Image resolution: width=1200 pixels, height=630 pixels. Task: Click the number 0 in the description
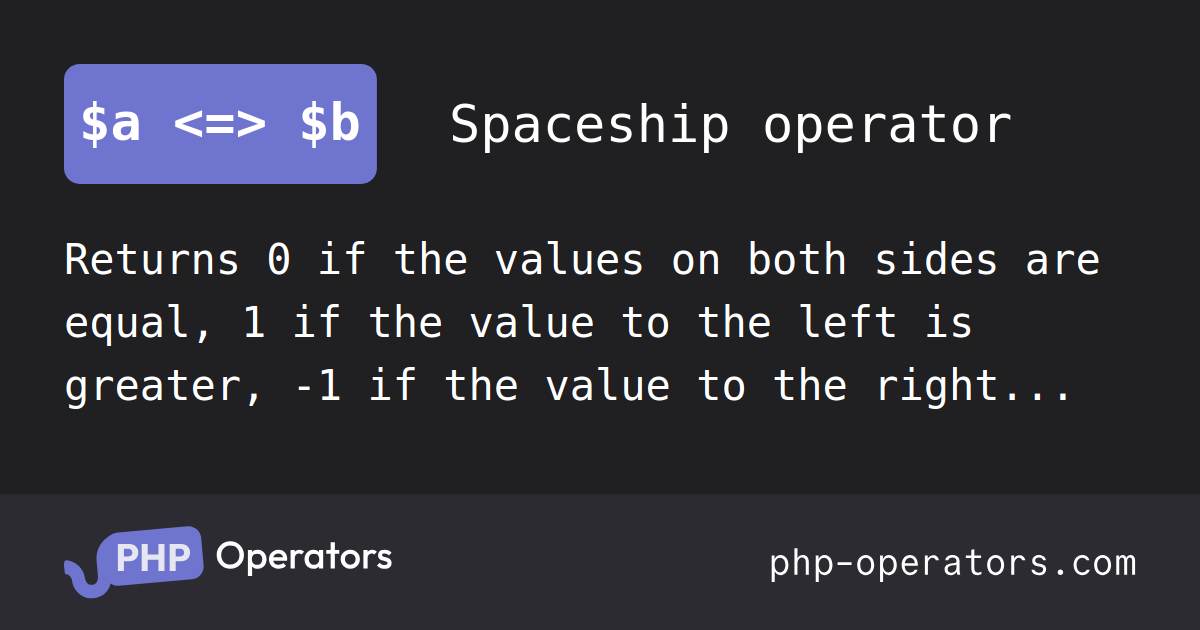point(279,260)
